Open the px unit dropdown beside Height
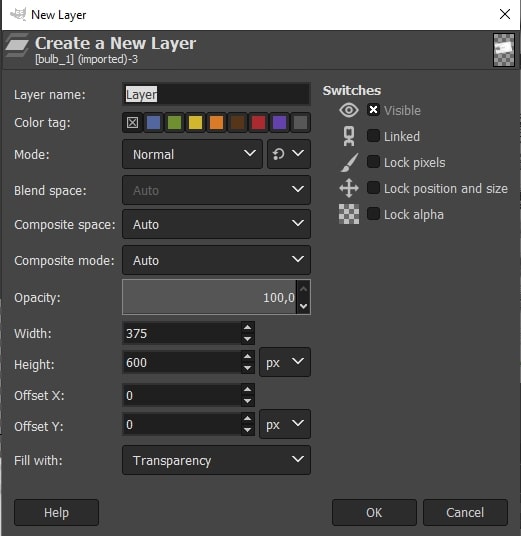 click(285, 362)
